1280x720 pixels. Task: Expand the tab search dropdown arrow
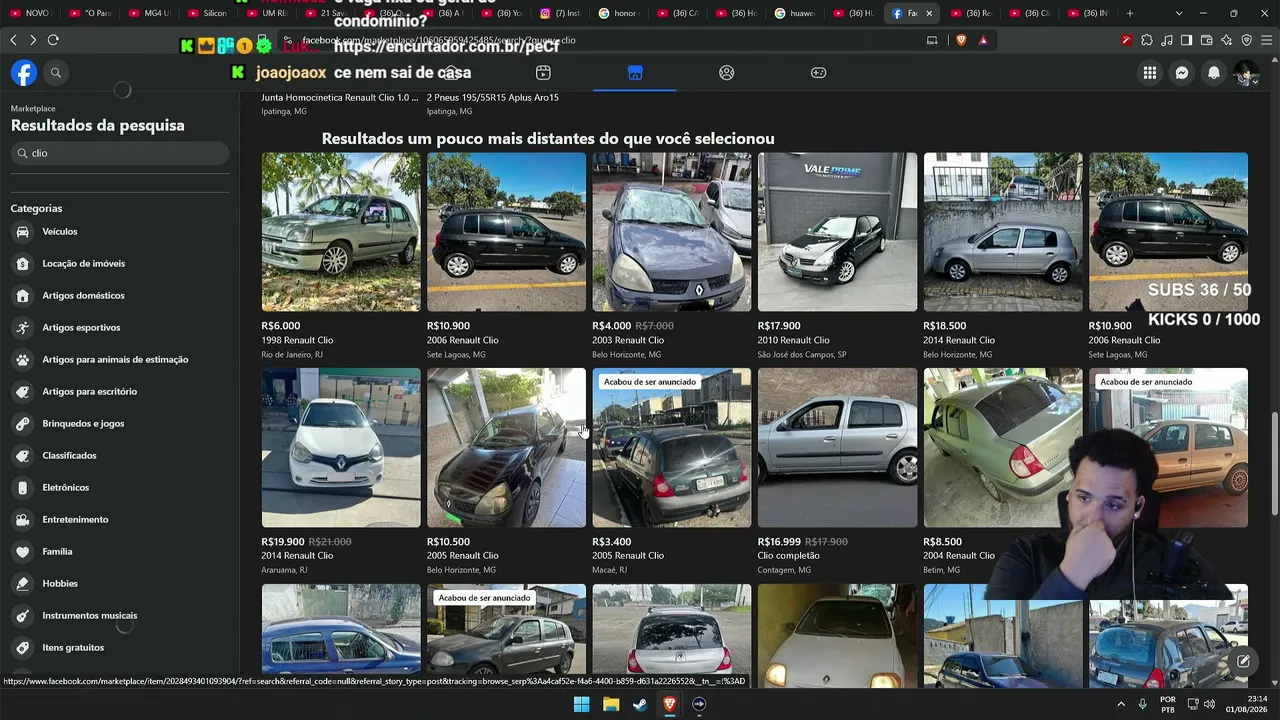pyautogui.click(x=1179, y=13)
